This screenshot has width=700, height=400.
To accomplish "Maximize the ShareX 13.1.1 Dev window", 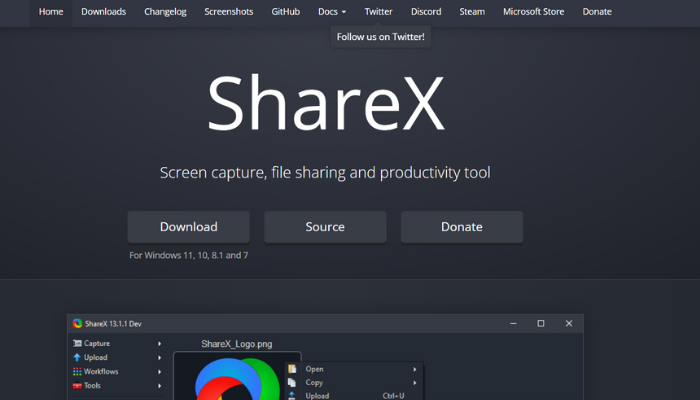I will pos(541,324).
